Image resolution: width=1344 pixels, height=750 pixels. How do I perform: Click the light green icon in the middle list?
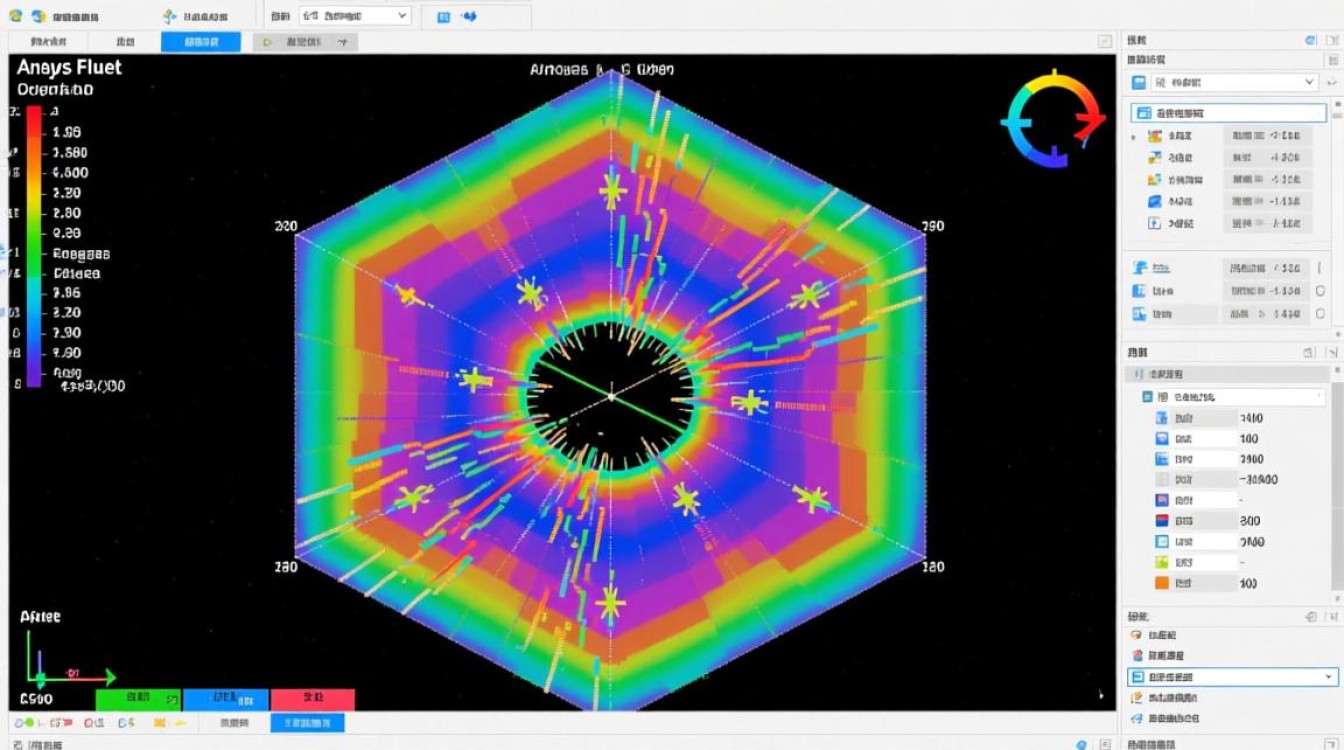[x=1162, y=563]
